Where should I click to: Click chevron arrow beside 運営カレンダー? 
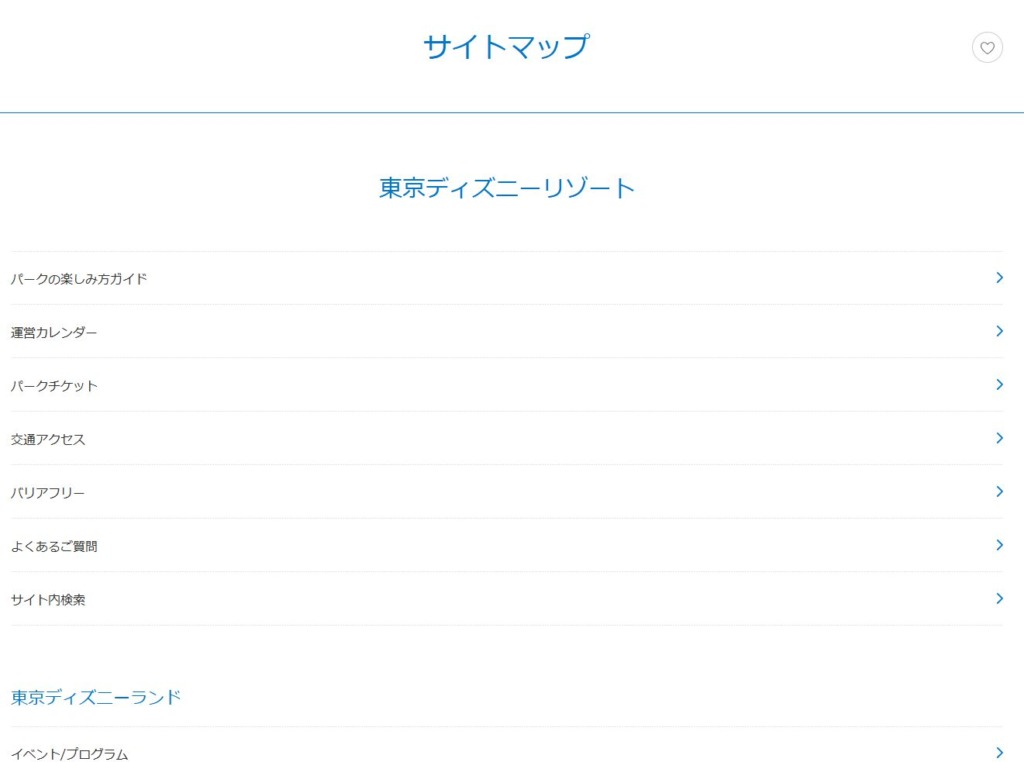coord(999,331)
